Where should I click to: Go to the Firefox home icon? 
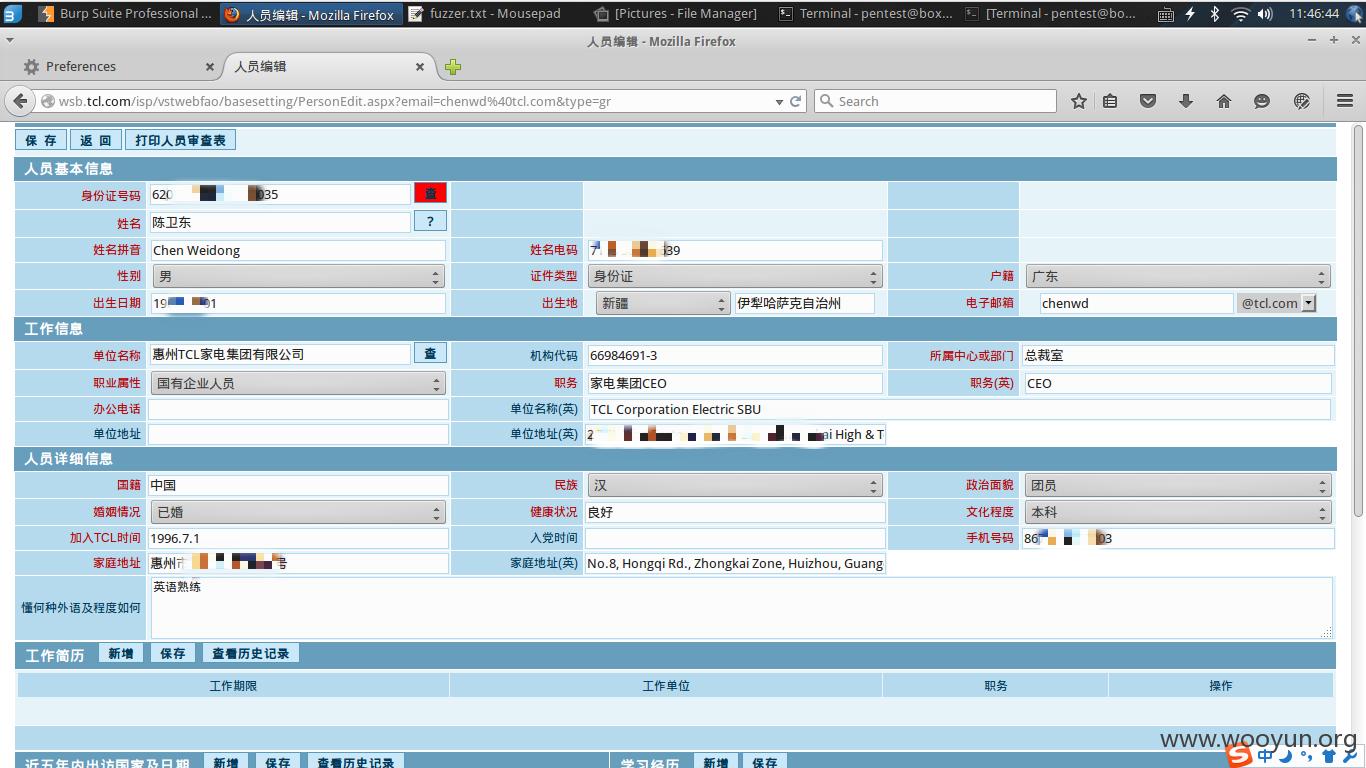click(x=1224, y=101)
